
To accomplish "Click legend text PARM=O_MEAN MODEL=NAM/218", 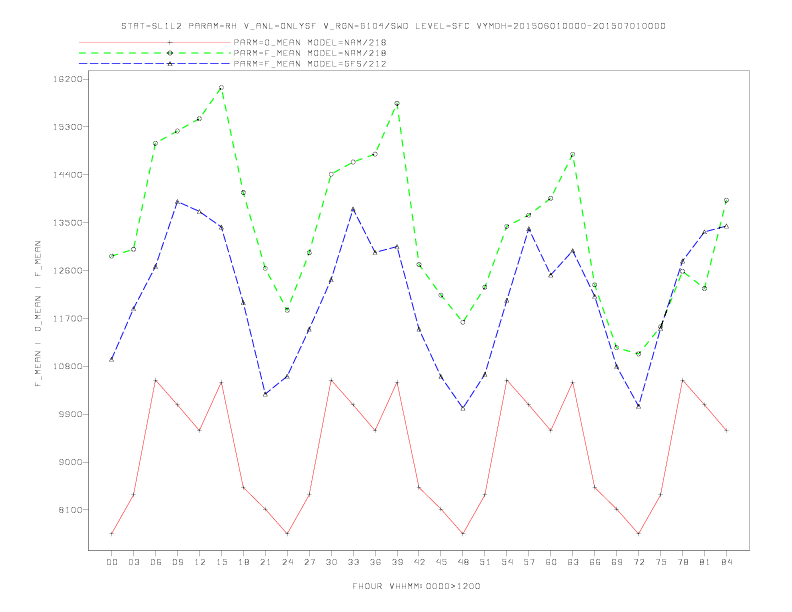I will click(x=310, y=42).
